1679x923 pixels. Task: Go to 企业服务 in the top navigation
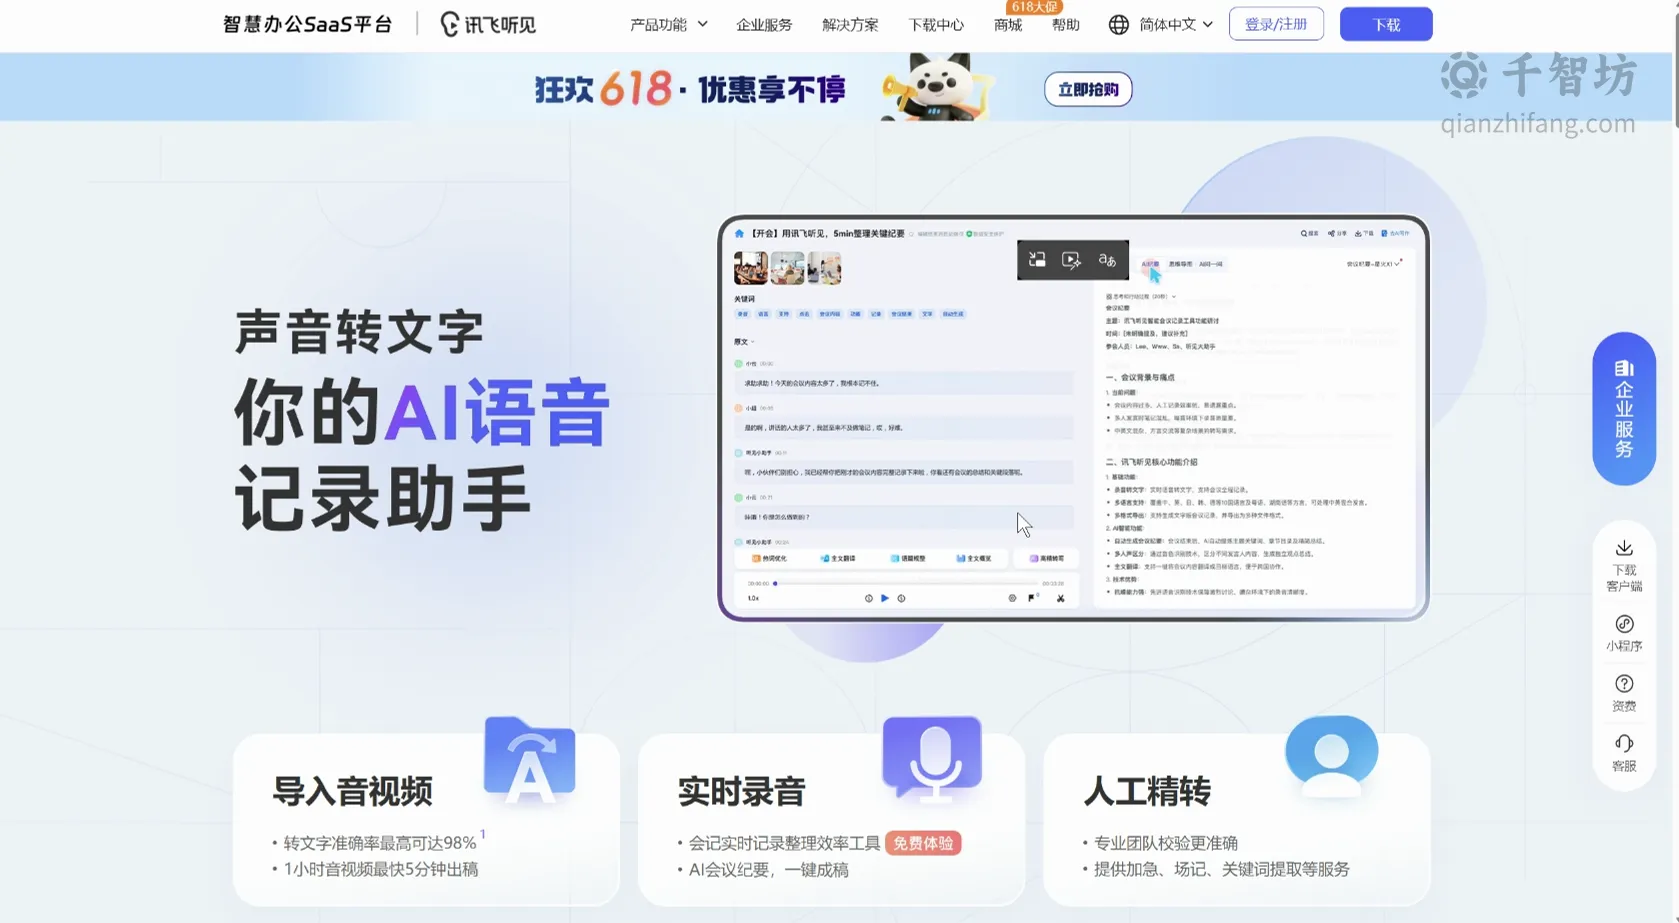(764, 25)
